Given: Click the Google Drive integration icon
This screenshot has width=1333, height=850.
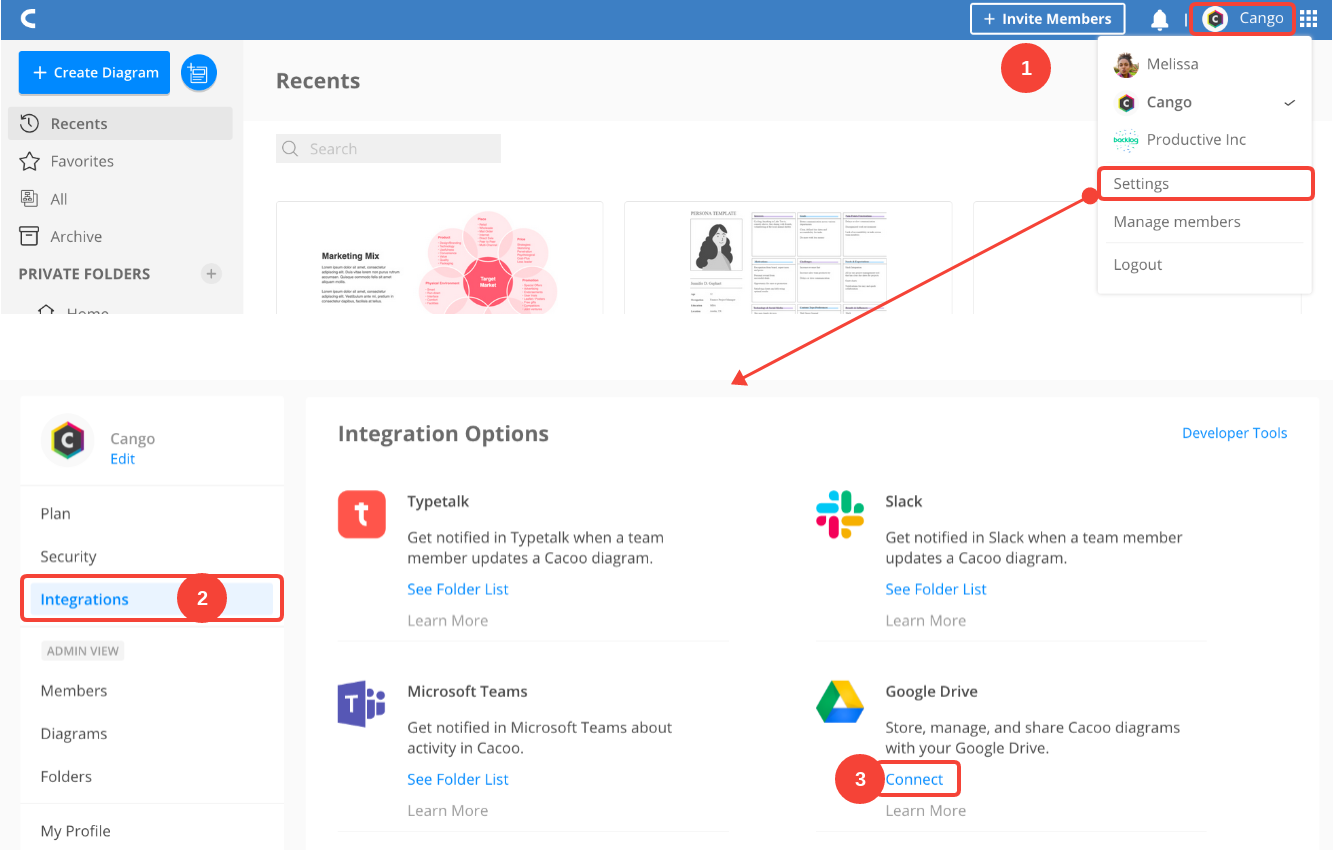Looking at the screenshot, I should coord(840,704).
